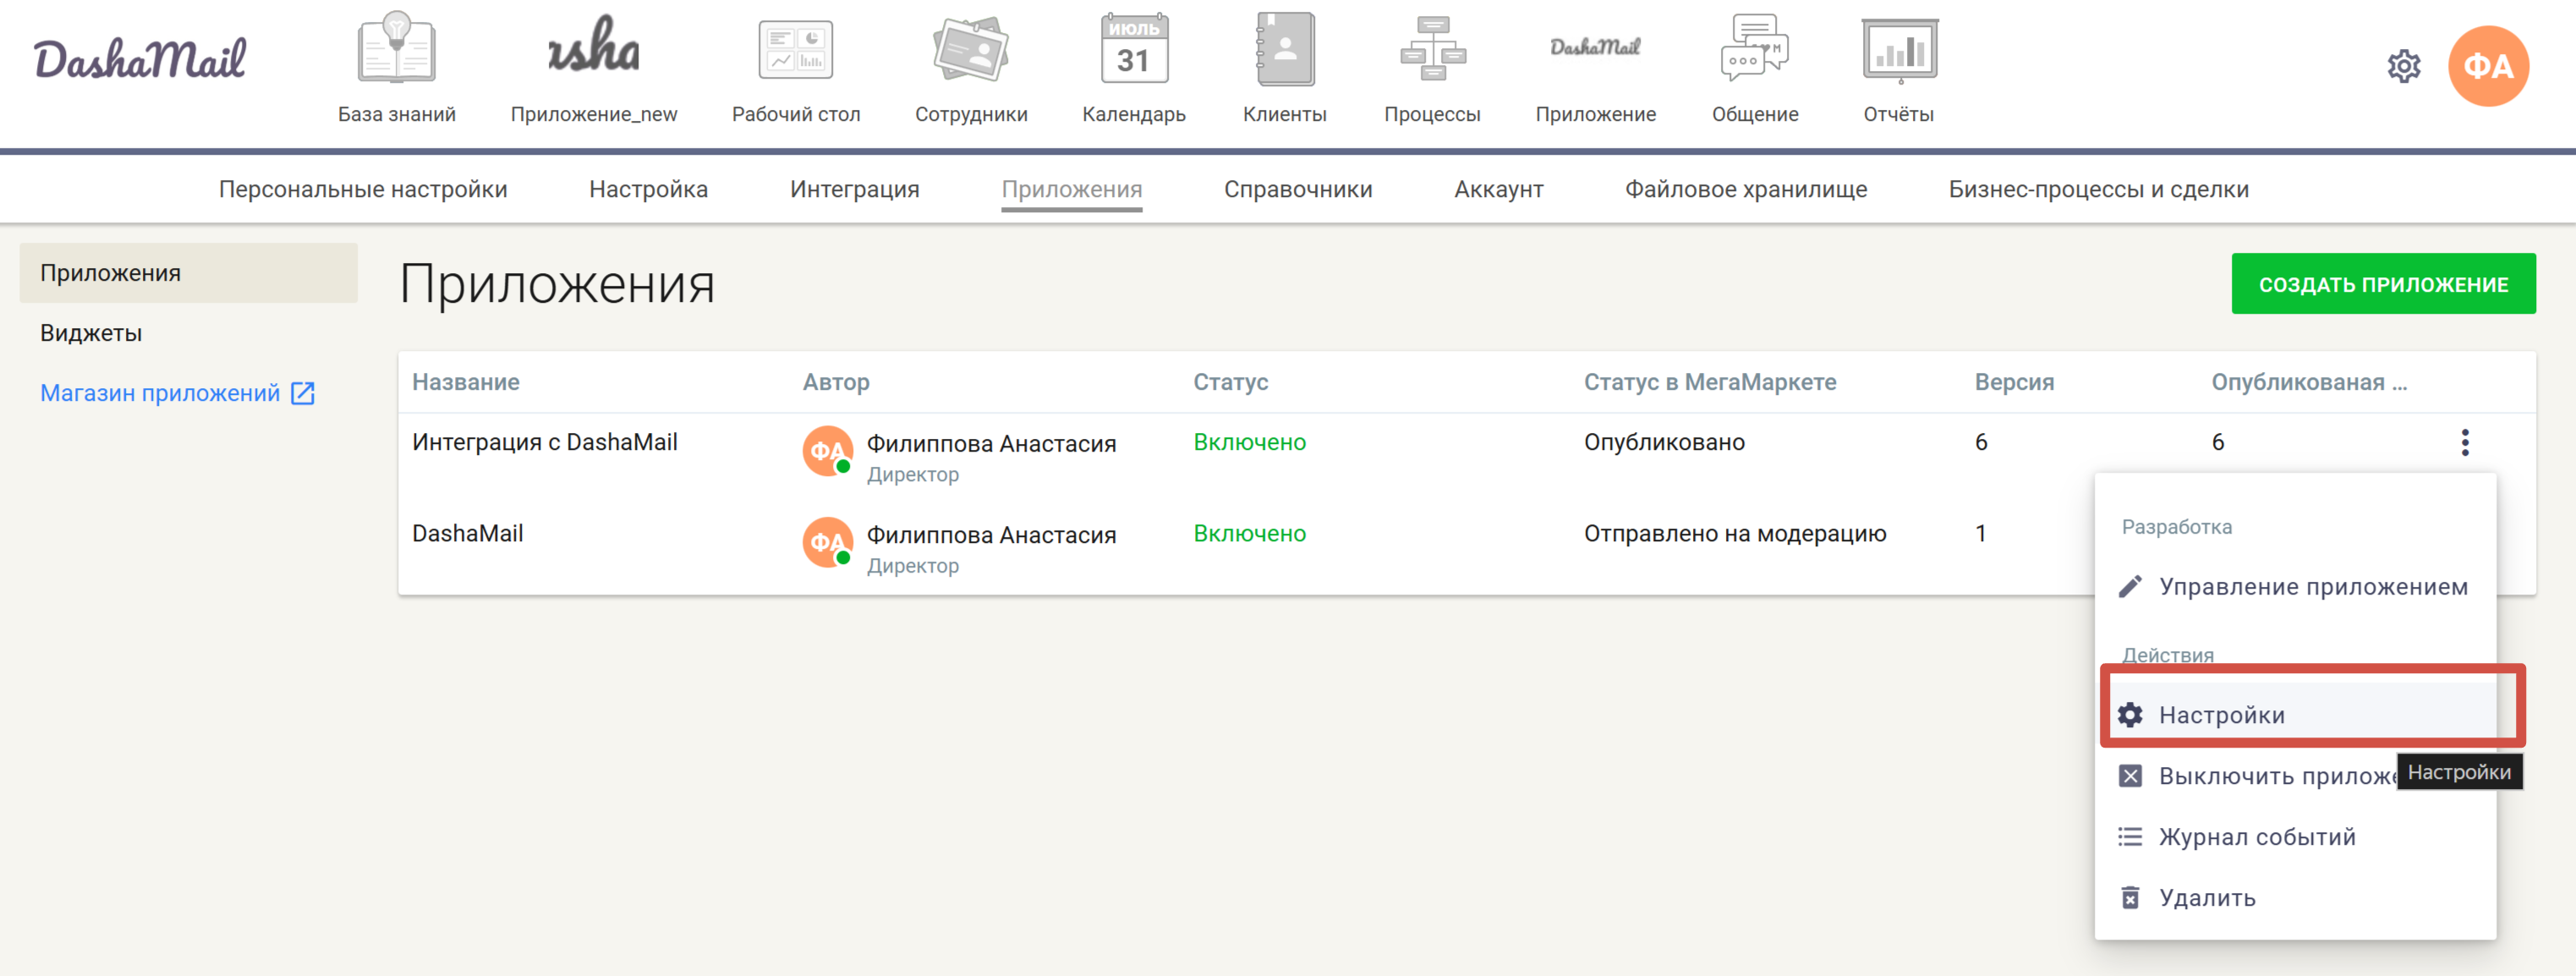The image size is (2576, 976).
Task: Click the trash icon for Удалить
Action: point(2130,897)
